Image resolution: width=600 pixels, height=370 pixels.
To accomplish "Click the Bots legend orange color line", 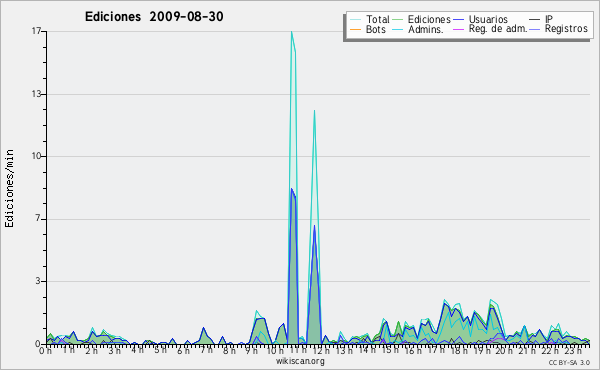I will pyautogui.click(x=355, y=29).
